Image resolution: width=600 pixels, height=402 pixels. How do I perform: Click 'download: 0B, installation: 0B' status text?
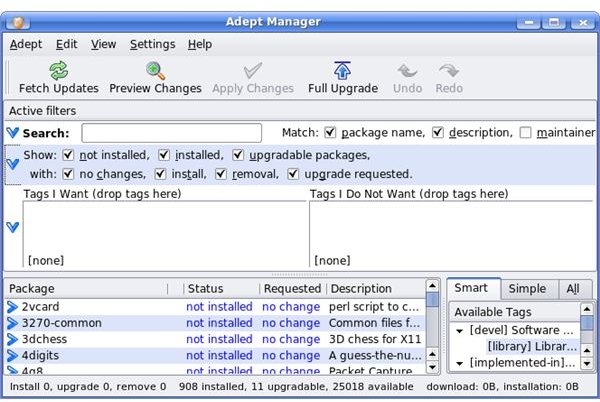(502, 387)
